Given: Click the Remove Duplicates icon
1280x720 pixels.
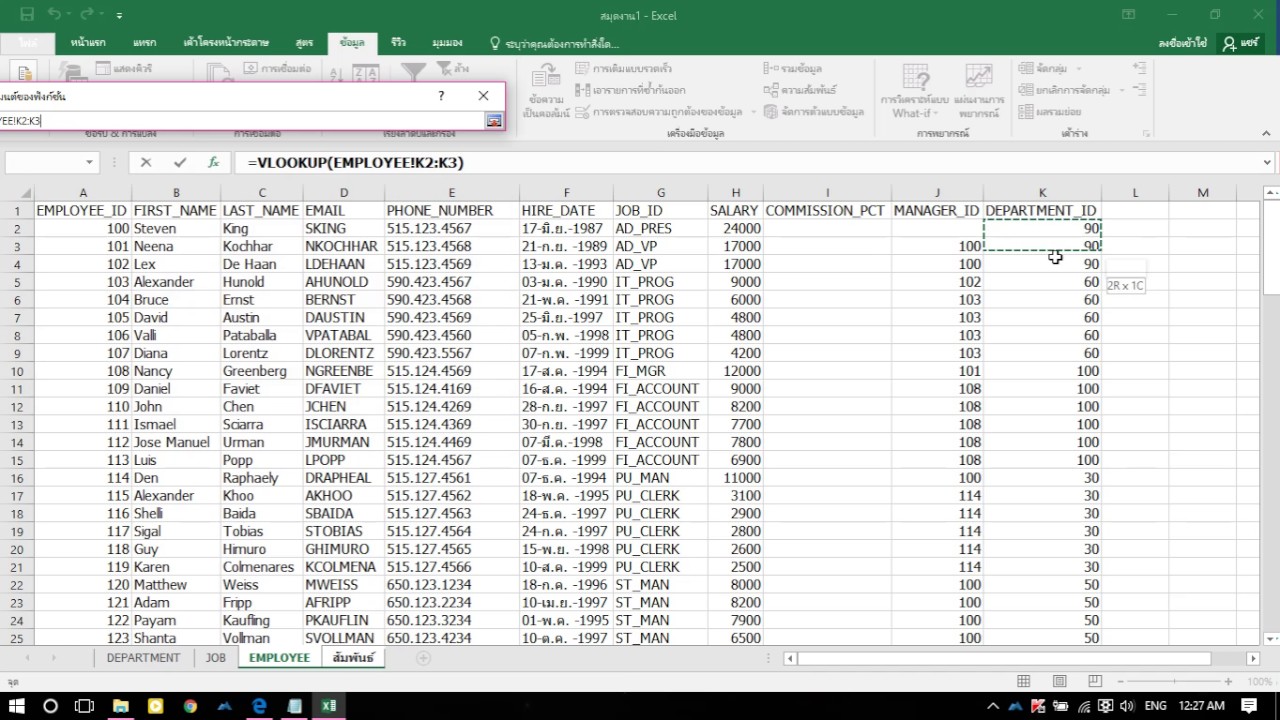Looking at the screenshot, I should pyautogui.click(x=583, y=90).
